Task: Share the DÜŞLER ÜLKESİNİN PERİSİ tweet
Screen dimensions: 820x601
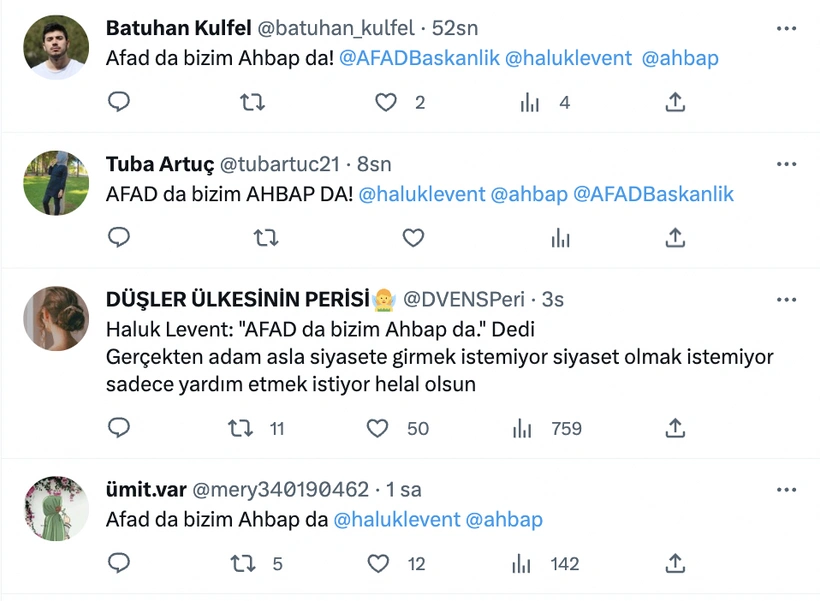Action: click(675, 428)
